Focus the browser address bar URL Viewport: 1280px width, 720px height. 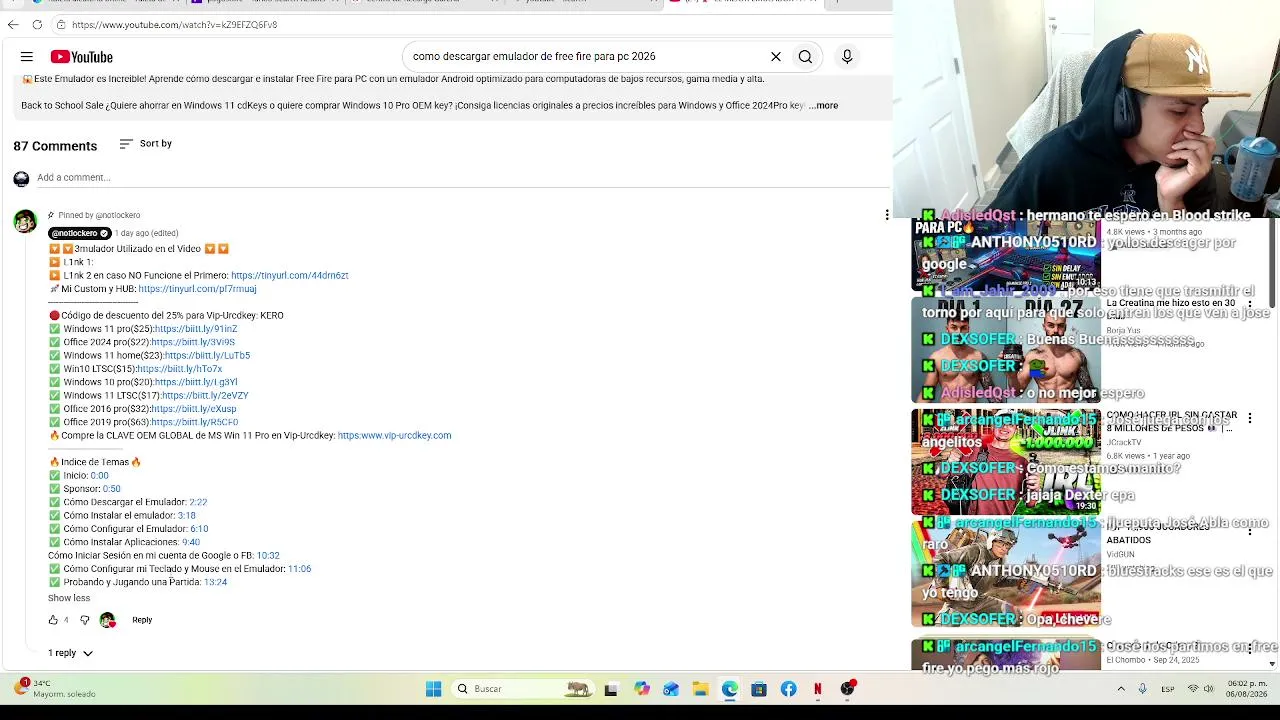click(174, 24)
